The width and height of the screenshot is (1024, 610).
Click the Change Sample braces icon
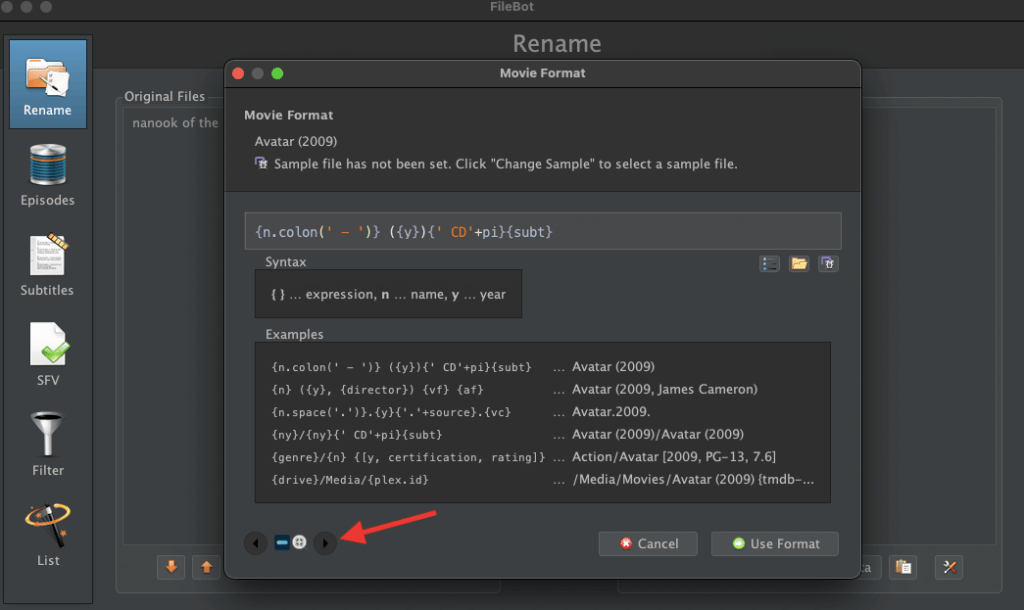point(828,264)
